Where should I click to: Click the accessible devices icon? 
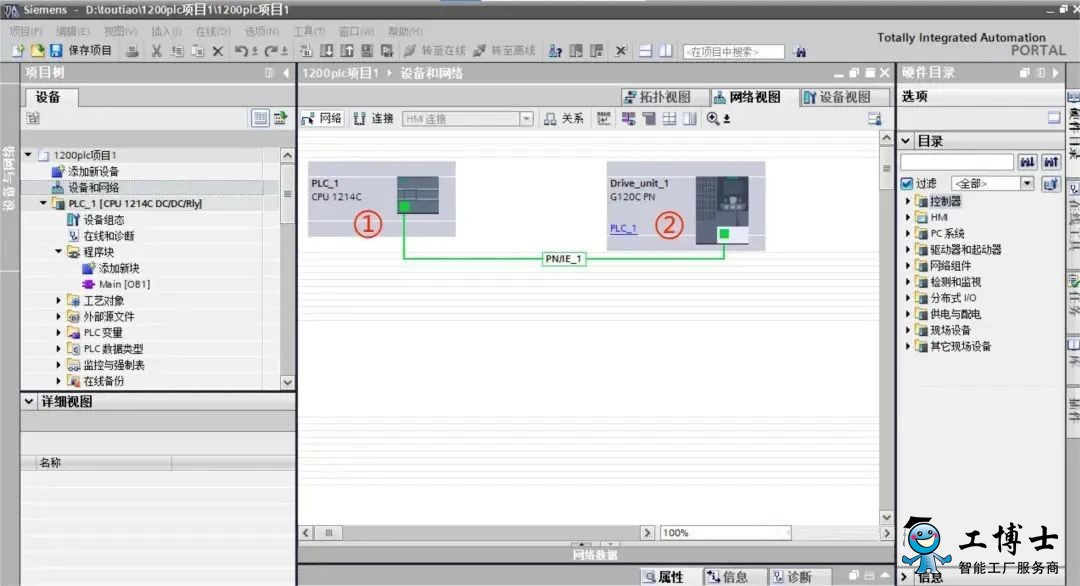coord(555,51)
